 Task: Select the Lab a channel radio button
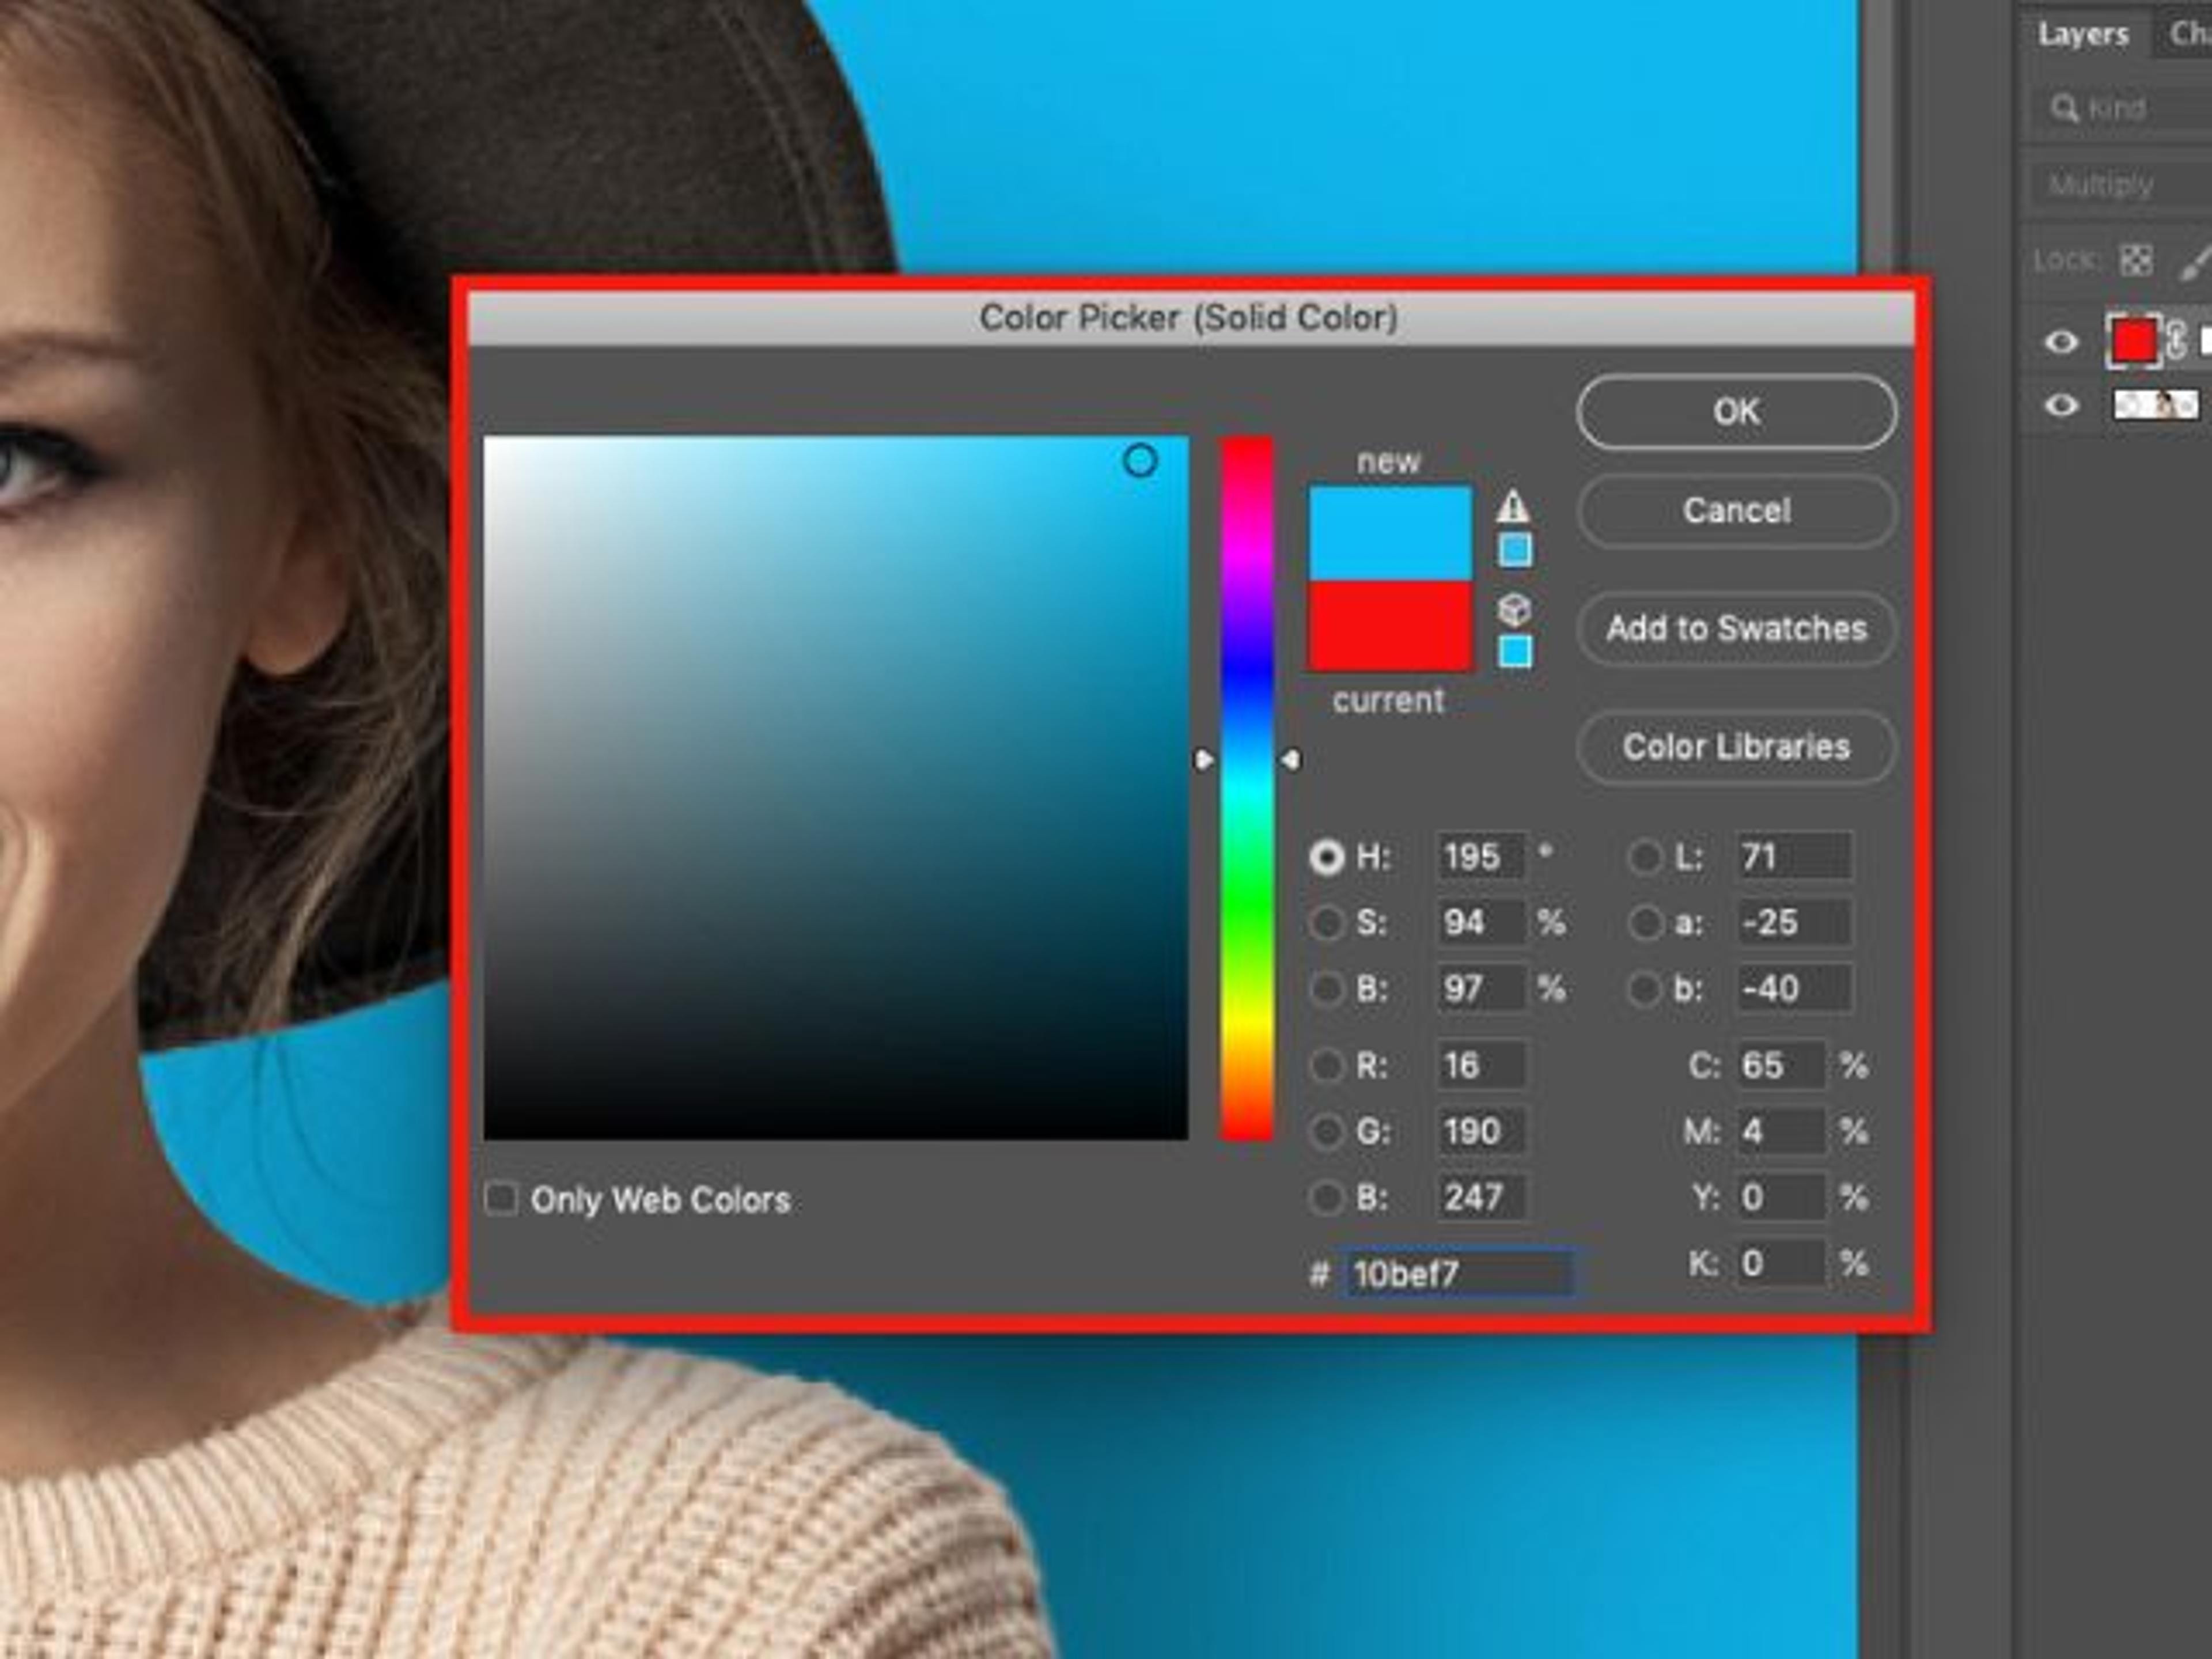coord(1645,922)
